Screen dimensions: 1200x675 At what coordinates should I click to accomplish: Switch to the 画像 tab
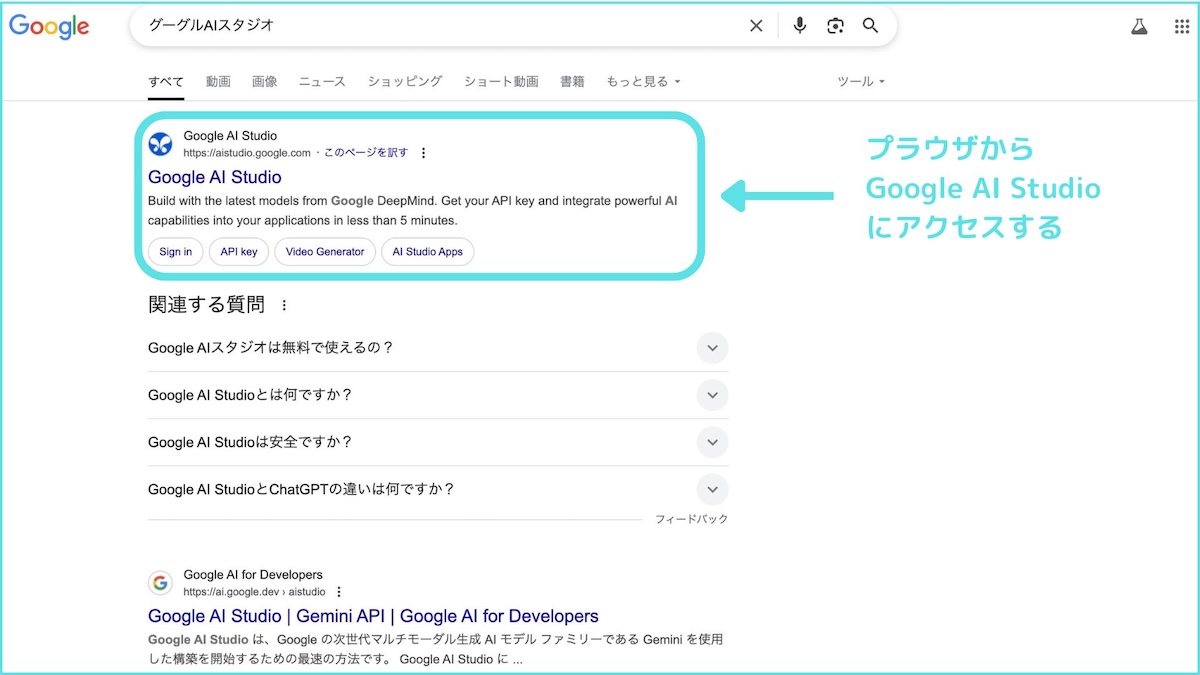(265, 82)
